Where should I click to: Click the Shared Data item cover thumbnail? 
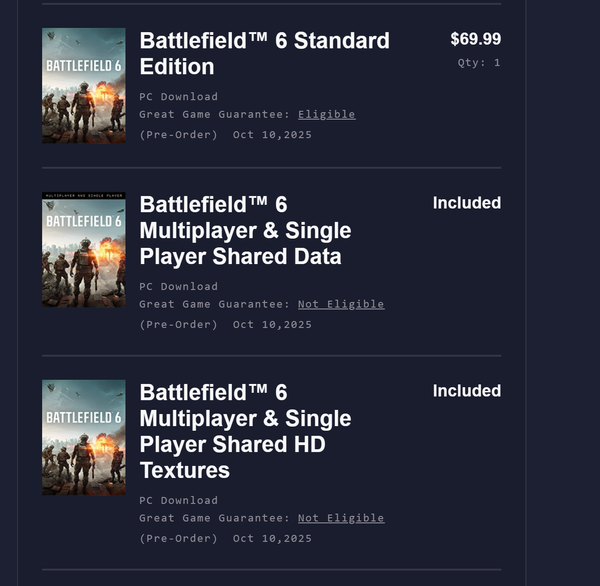(83, 250)
